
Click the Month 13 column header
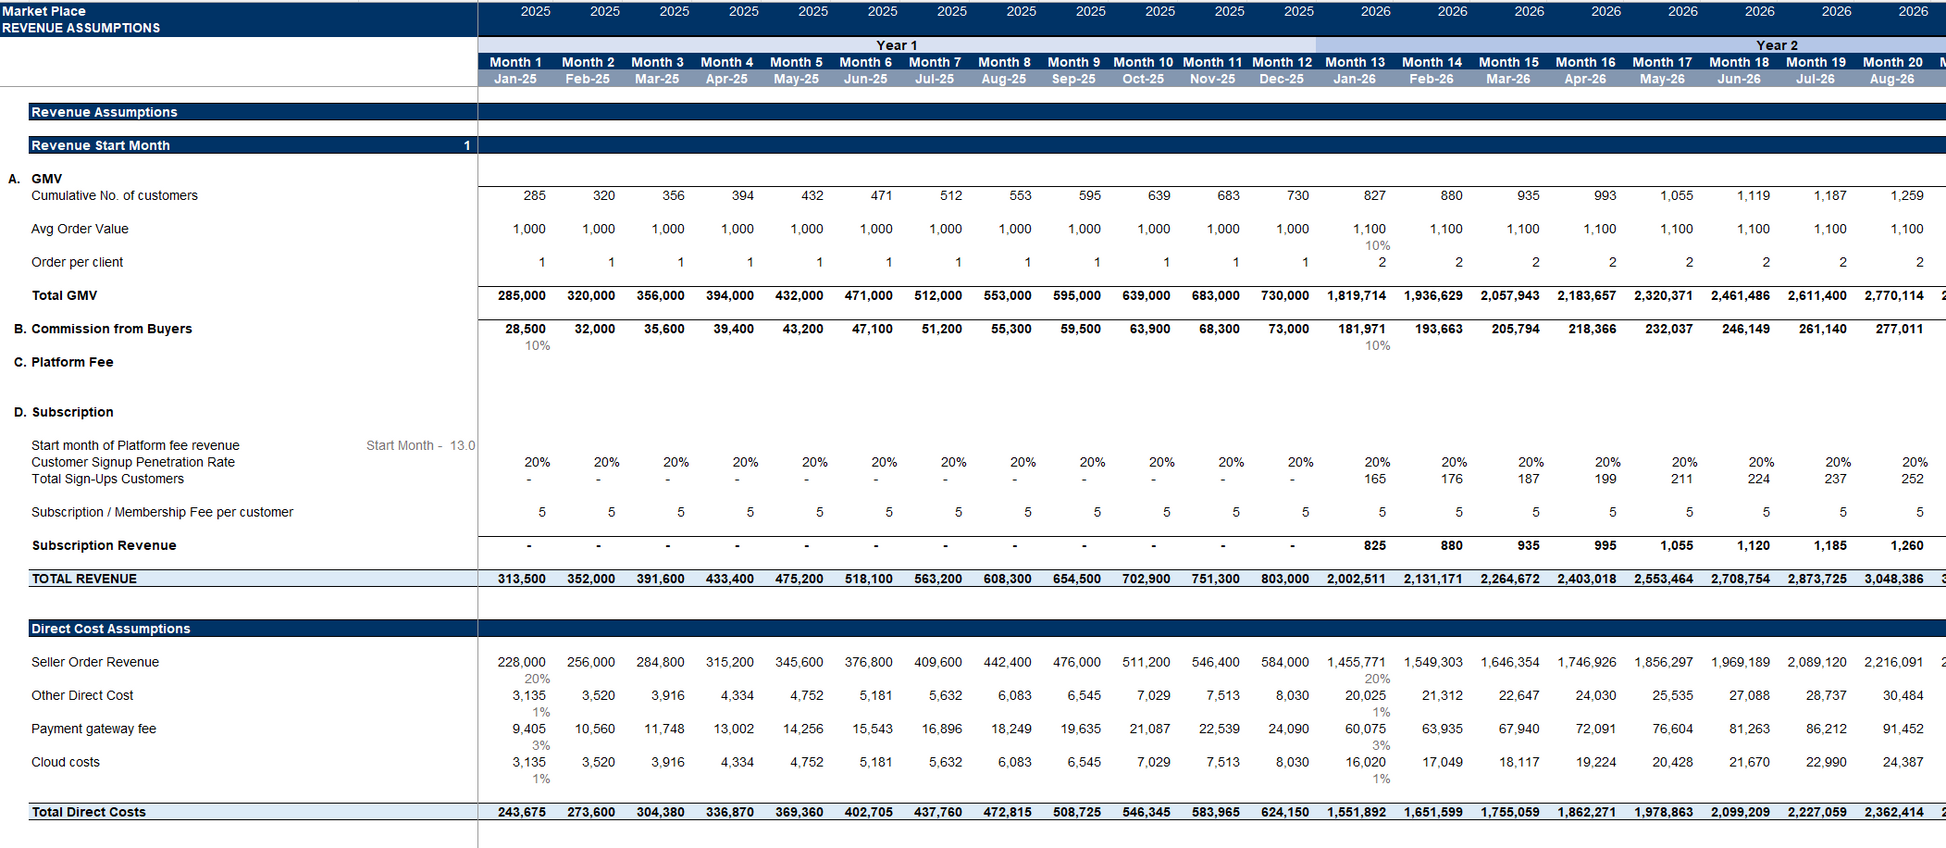[x=1354, y=62]
